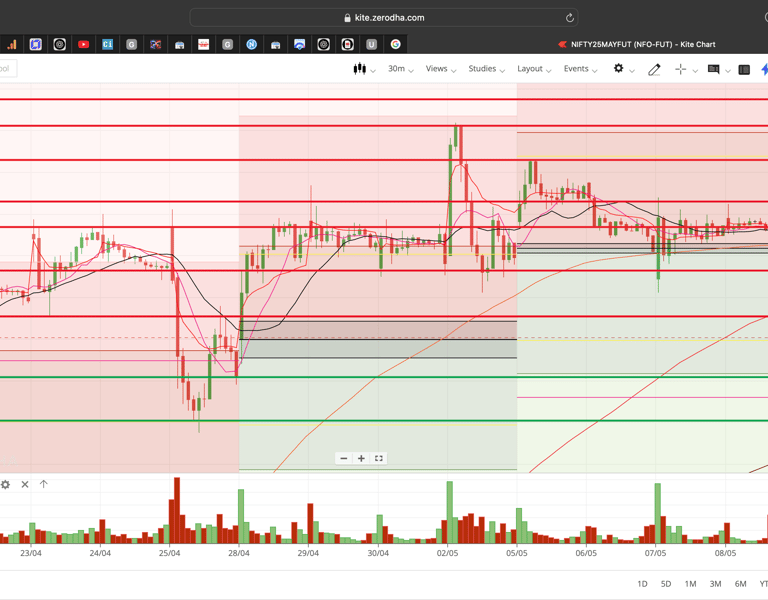Viewport: 768px width, 600px height.
Task: Click the 08/05 date label
Action: [x=725, y=553]
